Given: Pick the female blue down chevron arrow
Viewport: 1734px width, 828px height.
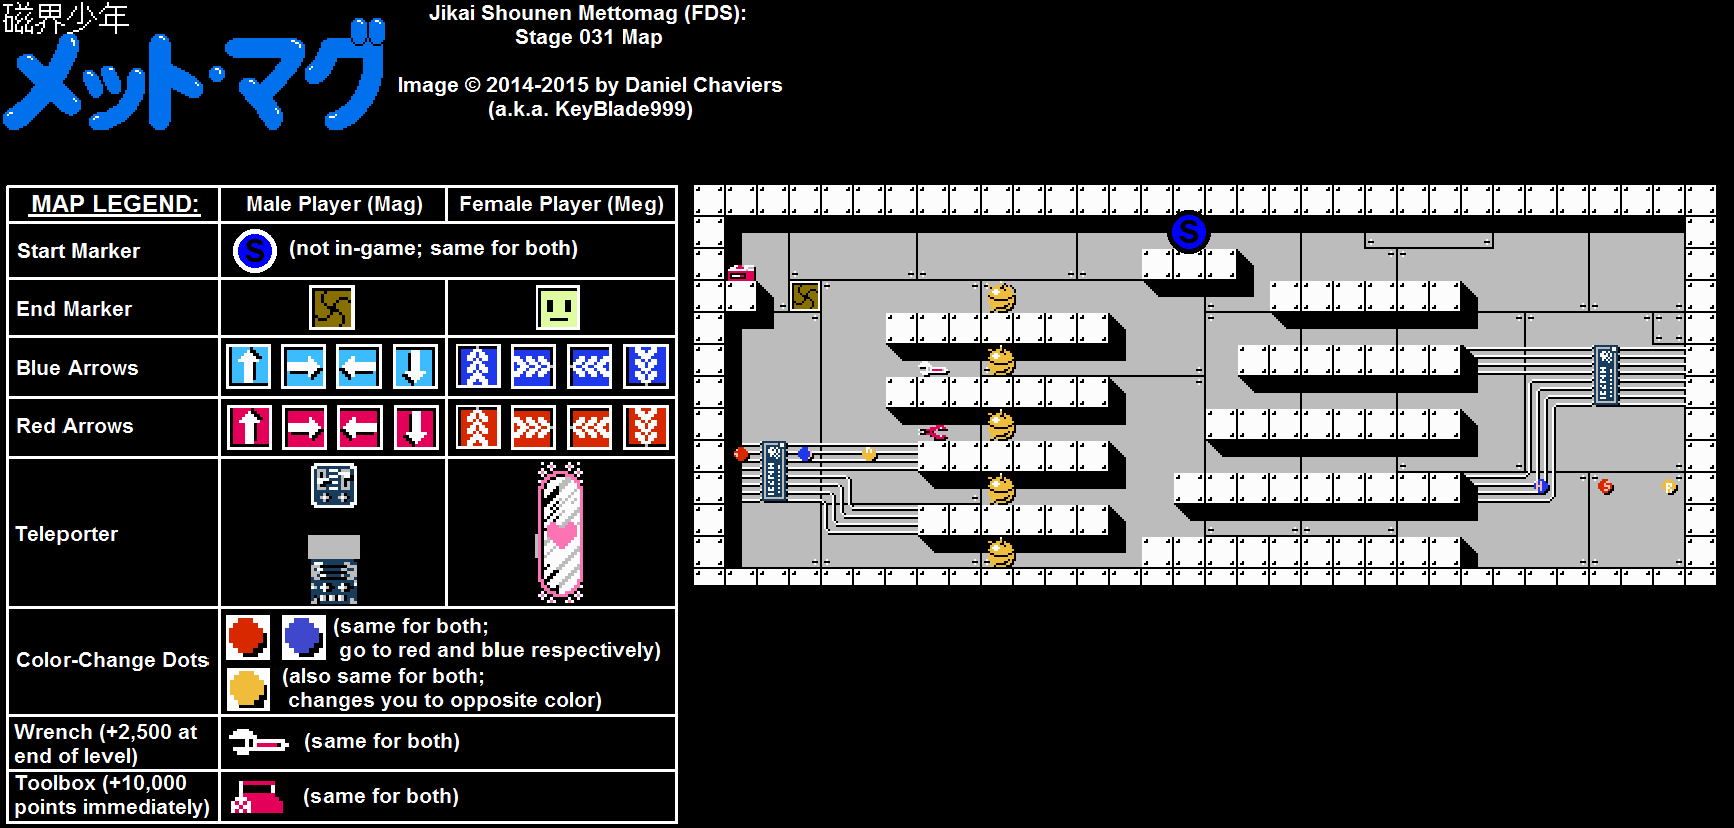Looking at the screenshot, I should point(646,367).
